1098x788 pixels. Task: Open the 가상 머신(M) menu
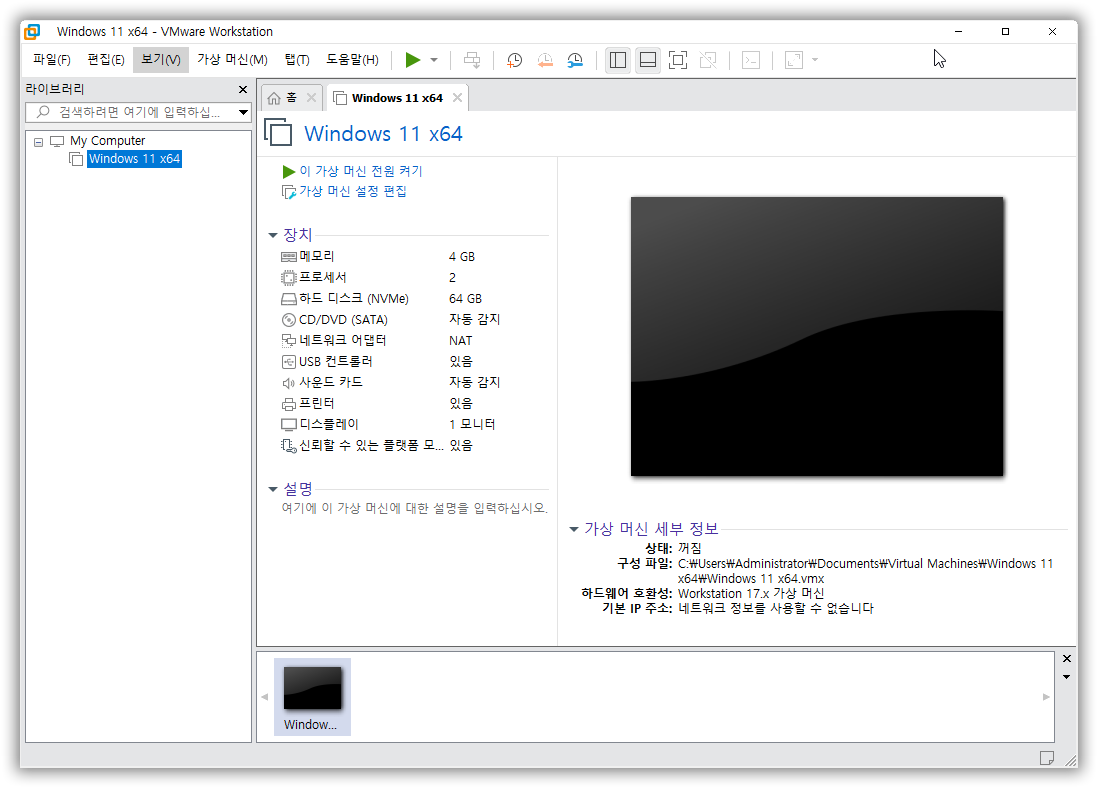(x=232, y=60)
